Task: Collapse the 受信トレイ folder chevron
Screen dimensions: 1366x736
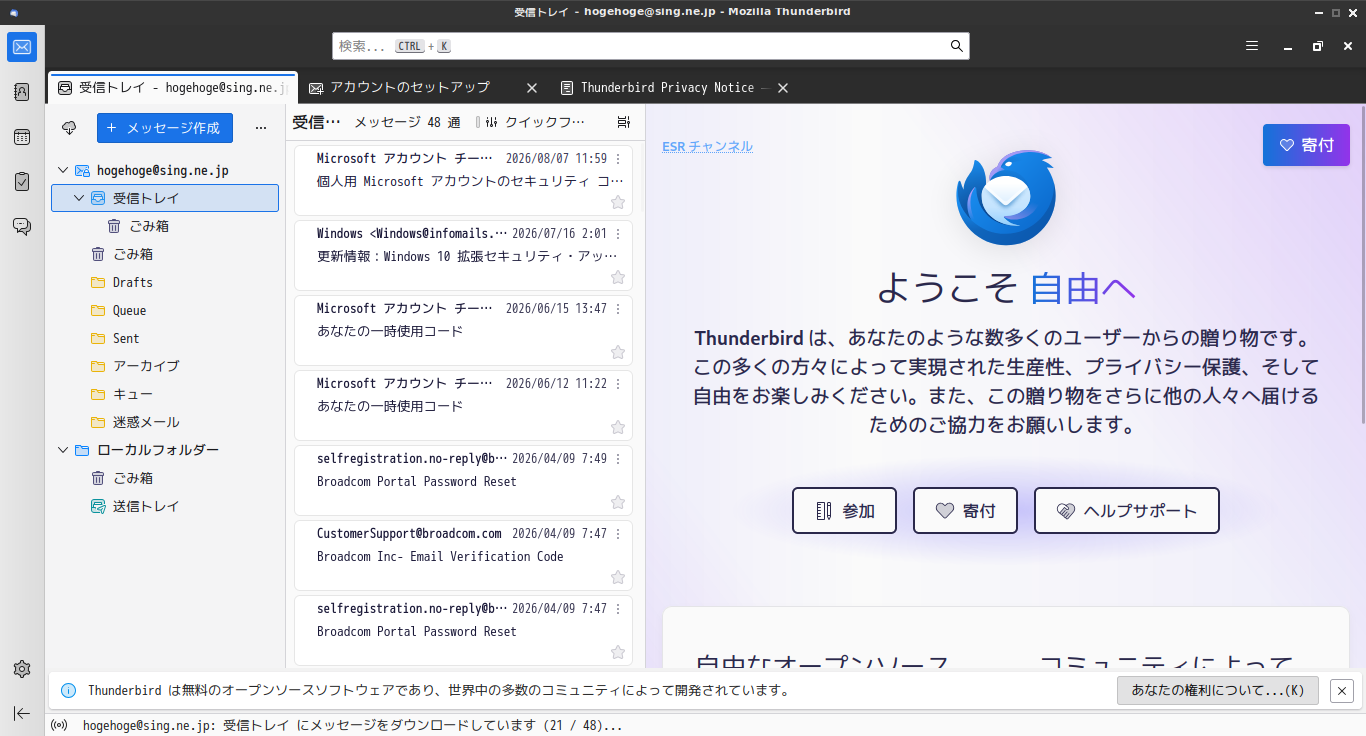Action: coord(80,199)
